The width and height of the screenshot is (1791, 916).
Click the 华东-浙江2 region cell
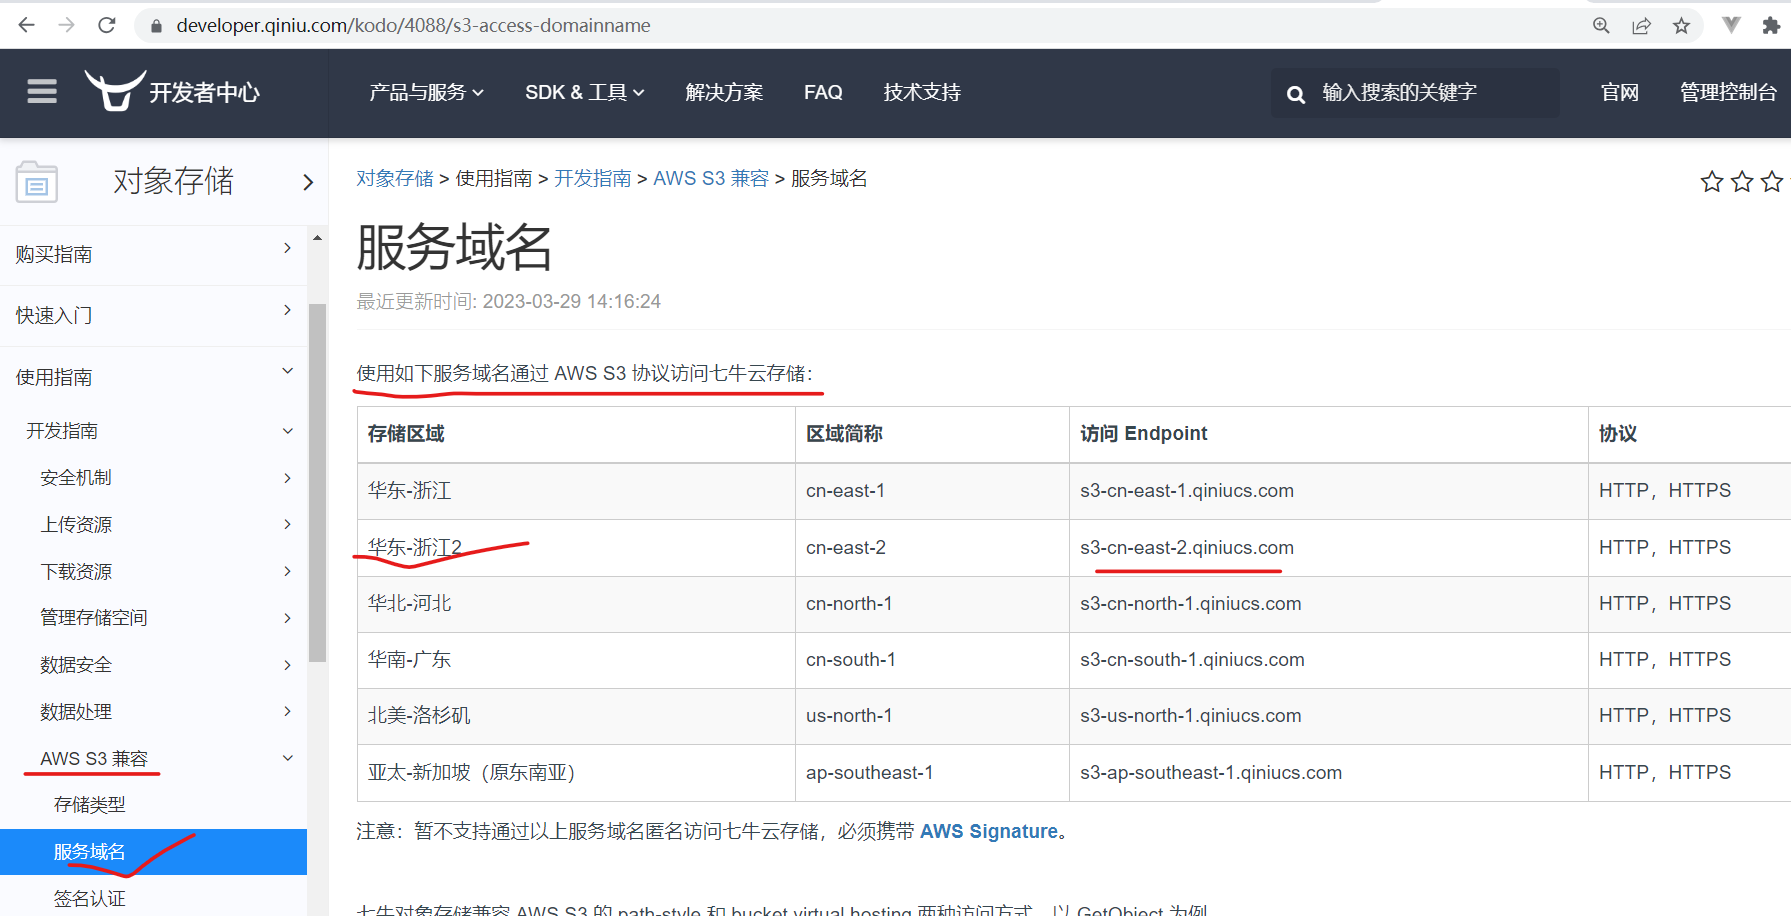tap(576, 548)
